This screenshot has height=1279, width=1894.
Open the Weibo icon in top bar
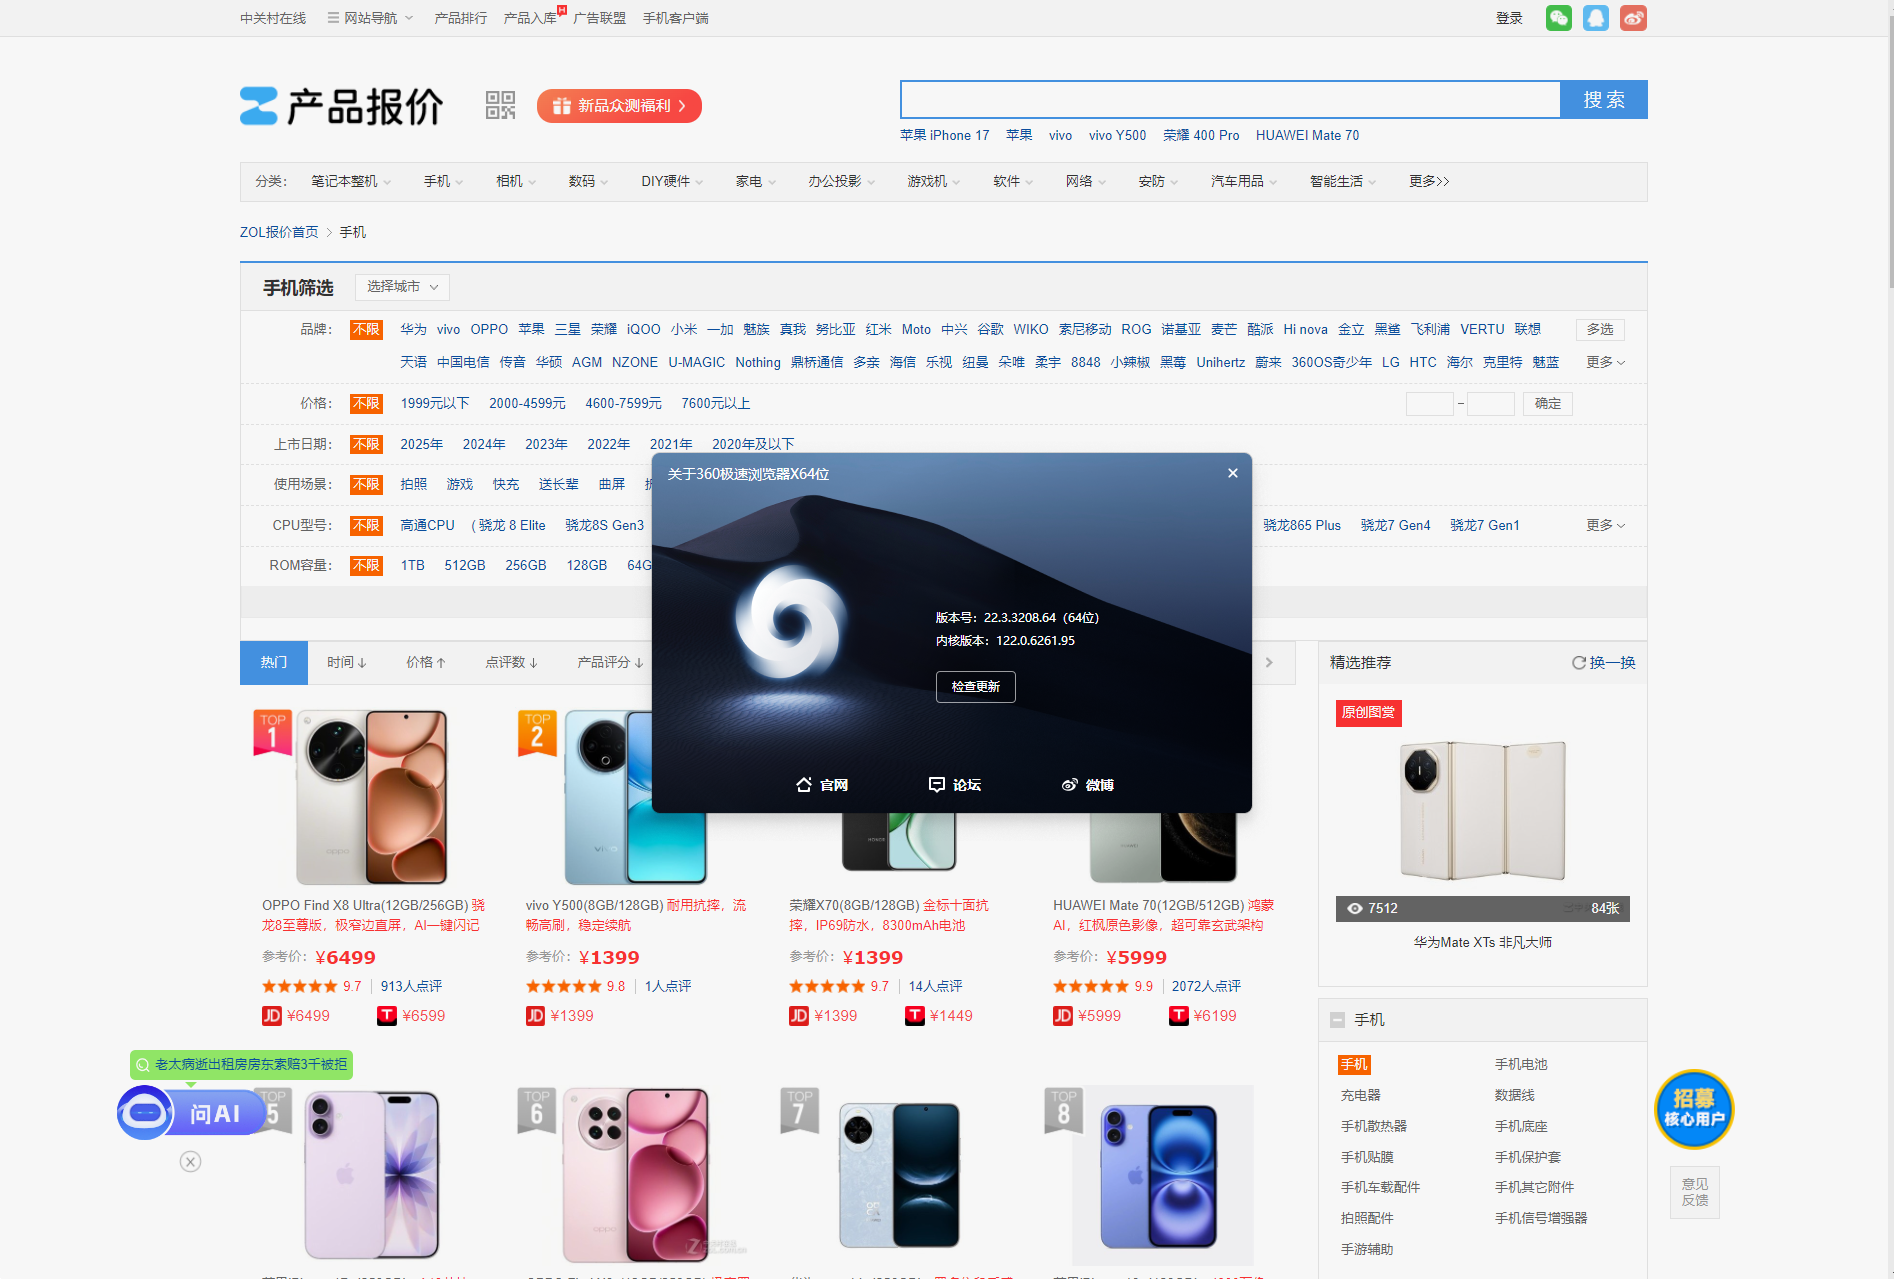click(x=1633, y=18)
